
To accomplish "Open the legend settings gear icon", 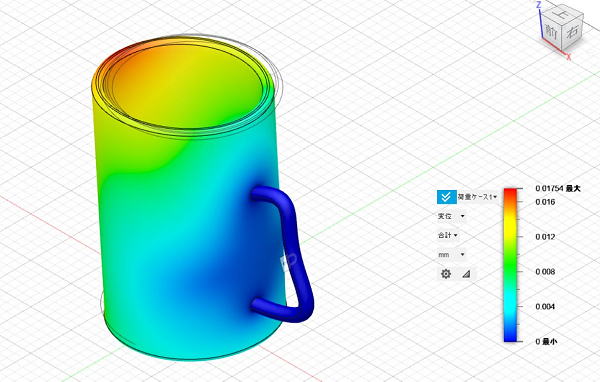I will coord(446,274).
